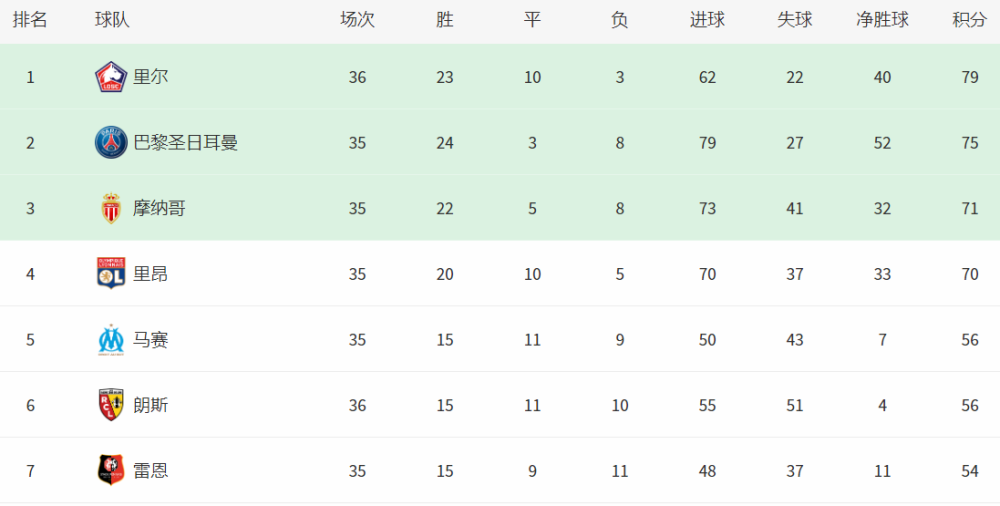Click the 排名 ranking column header
Screen dimensions: 1000x506
pyautogui.click(x=30, y=20)
